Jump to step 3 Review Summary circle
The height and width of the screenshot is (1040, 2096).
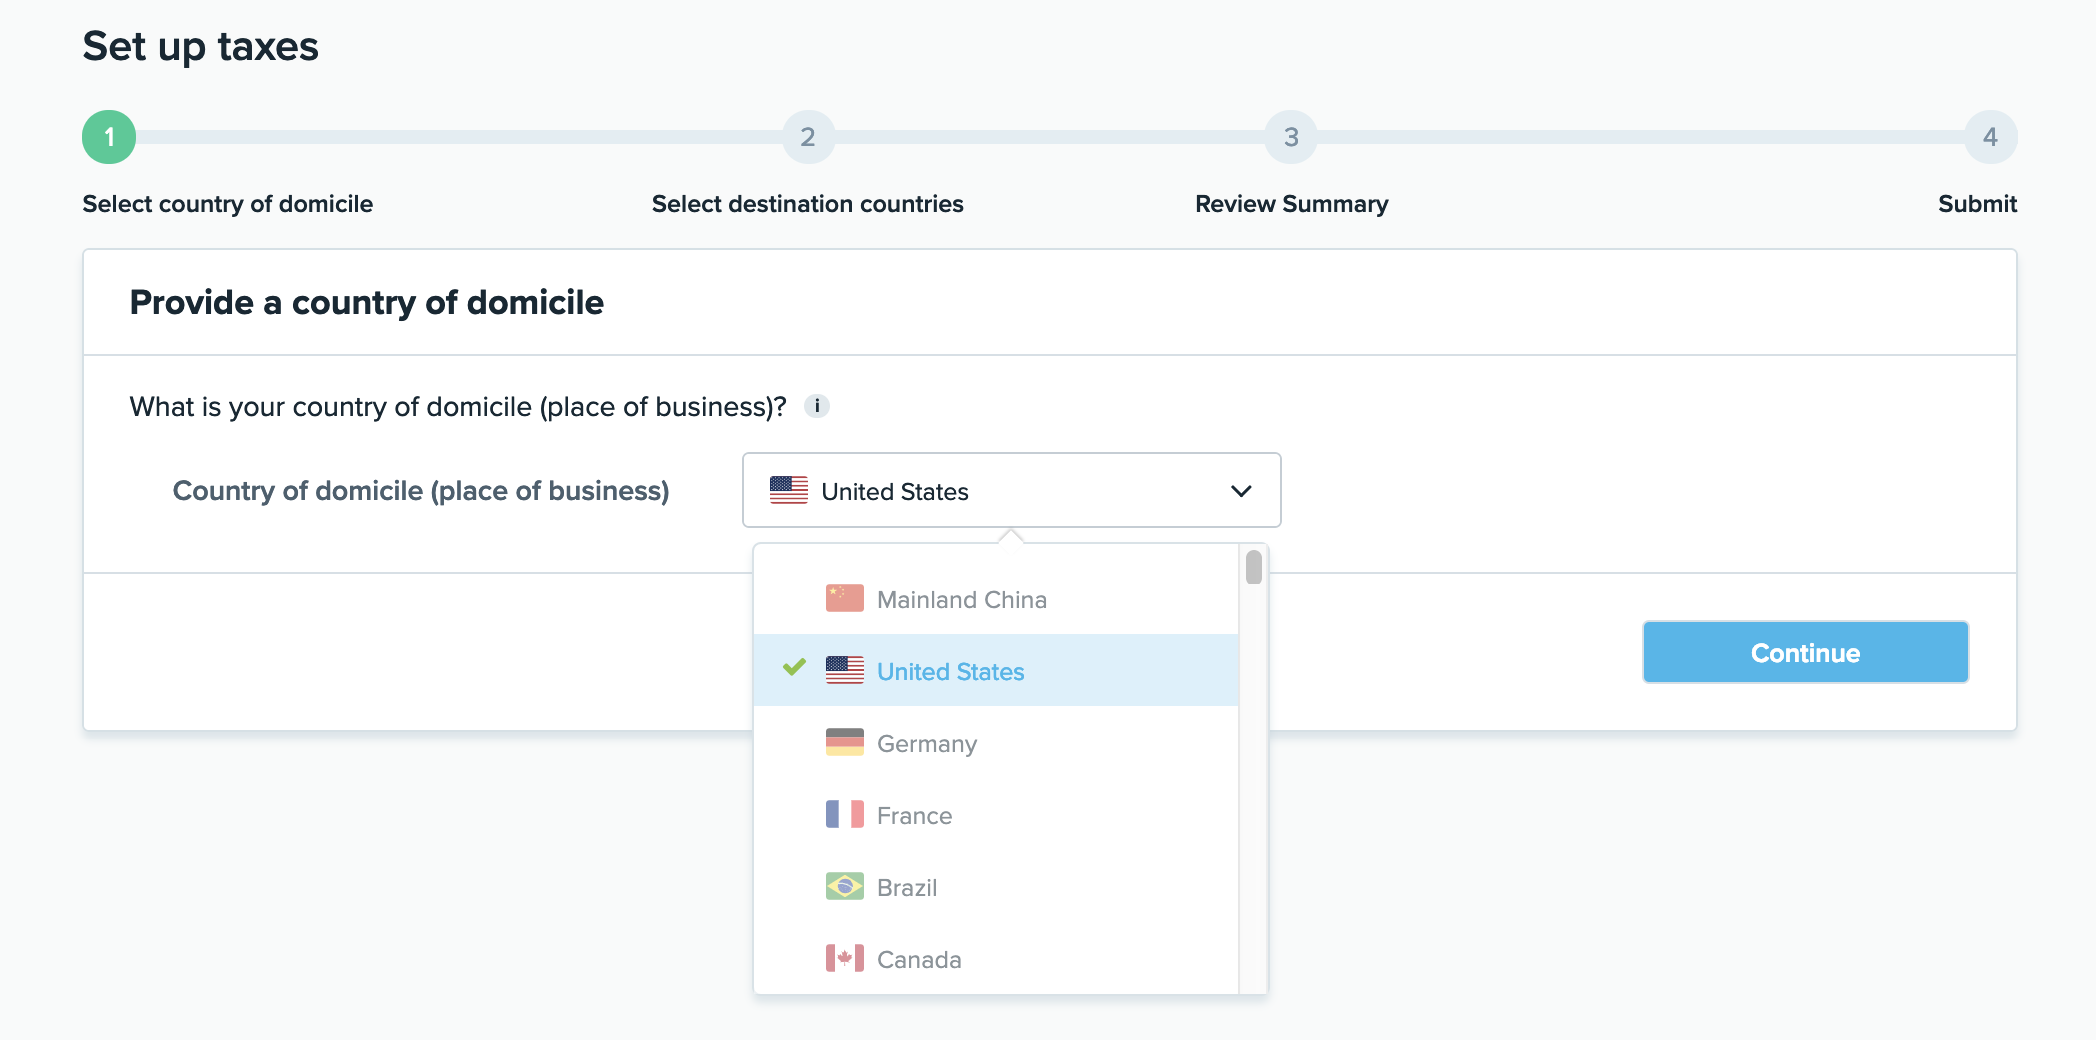1291,137
